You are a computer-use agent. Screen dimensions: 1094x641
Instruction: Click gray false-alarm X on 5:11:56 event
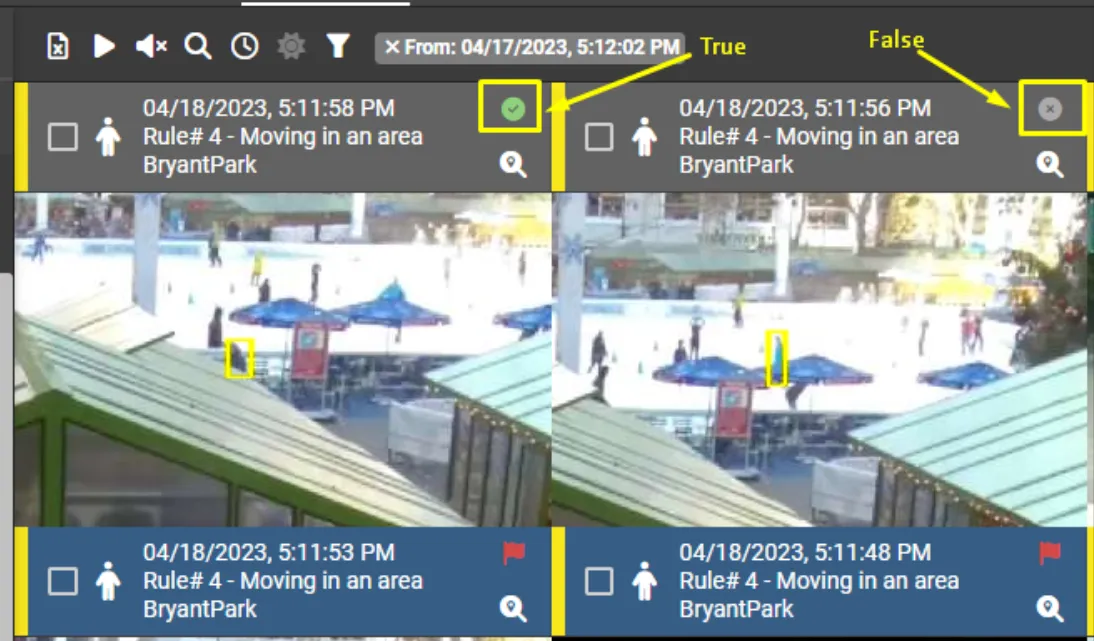tap(1049, 109)
